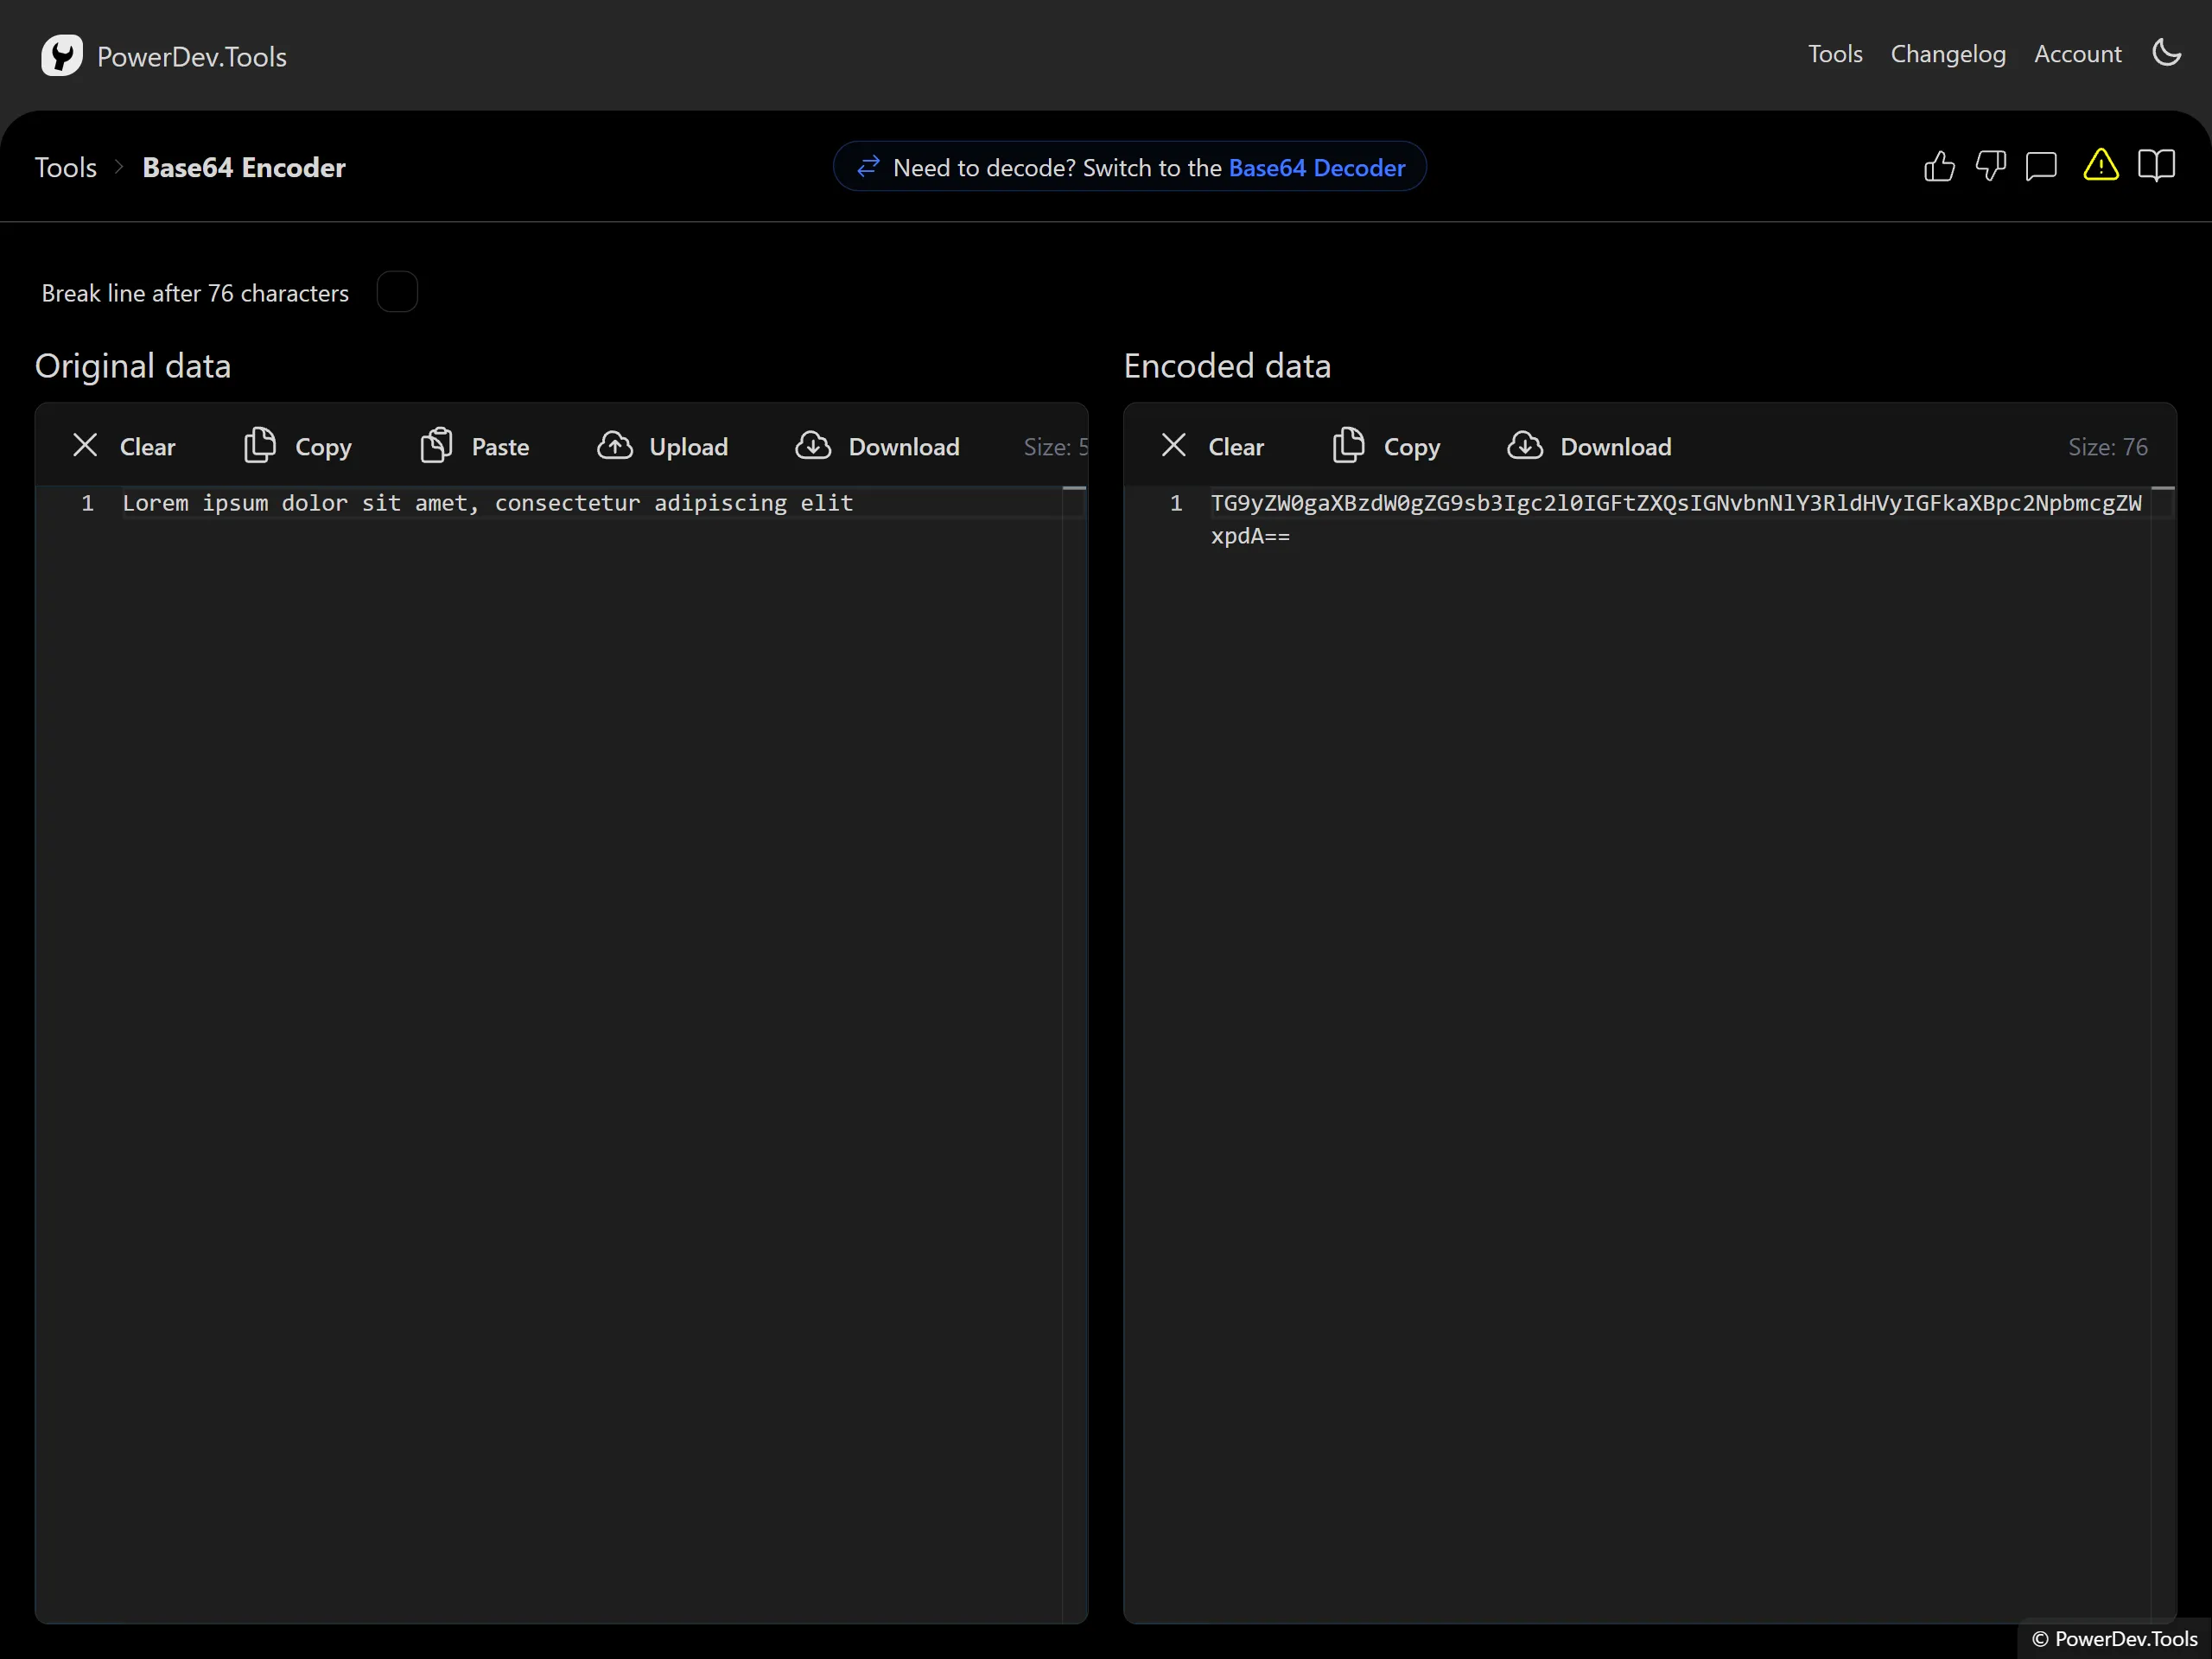Image resolution: width=2212 pixels, height=1659 pixels.
Task: Click the Paste clipboard icon
Action: click(437, 446)
